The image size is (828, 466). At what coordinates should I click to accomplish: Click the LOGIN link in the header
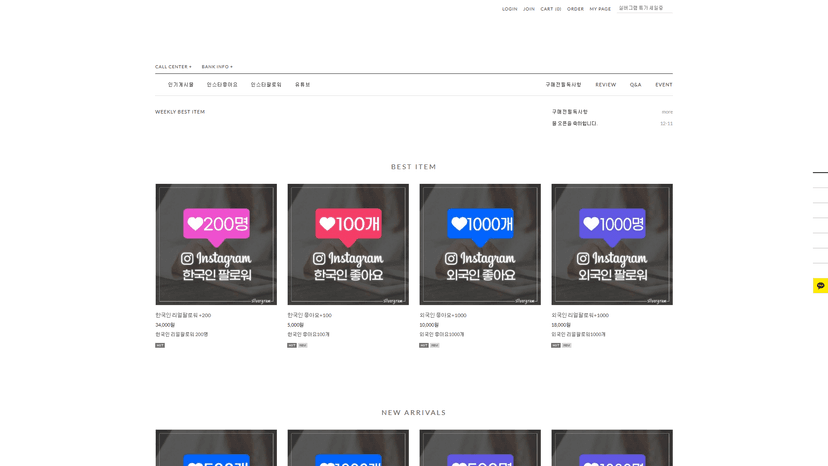coord(509,9)
